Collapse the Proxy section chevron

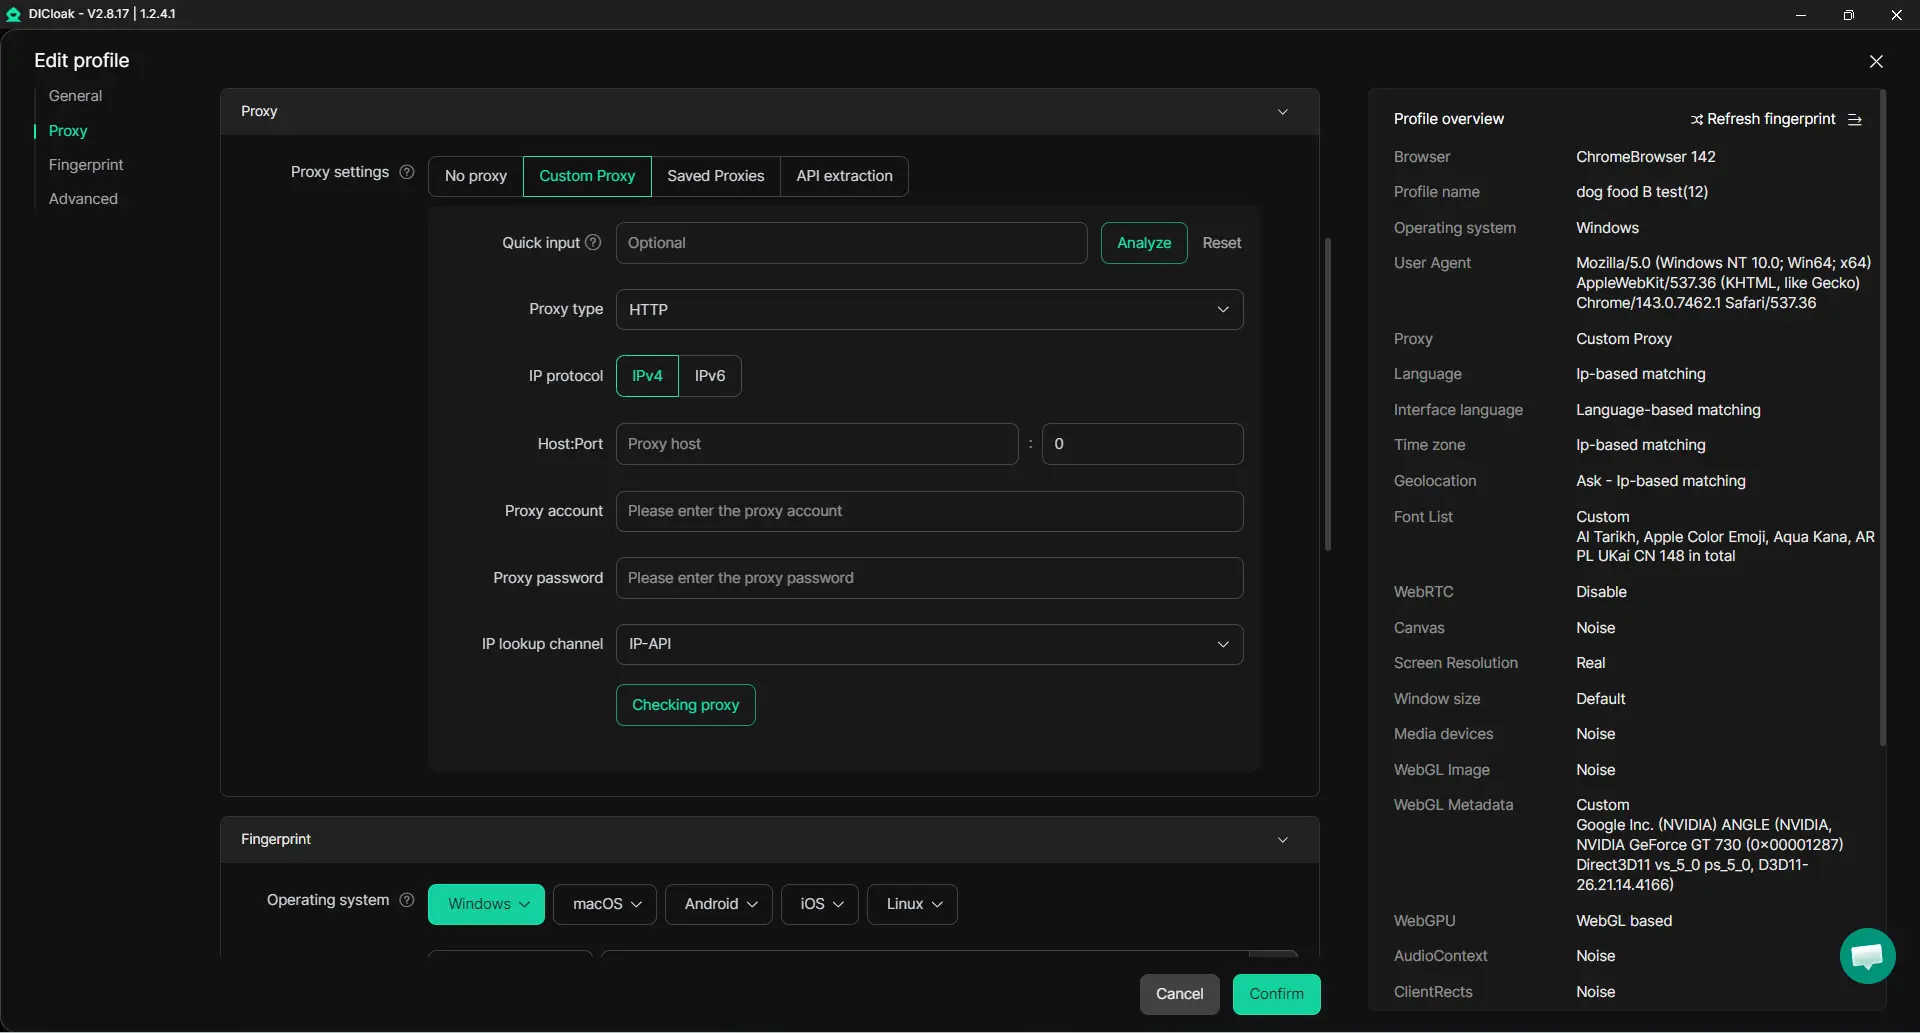(1283, 112)
